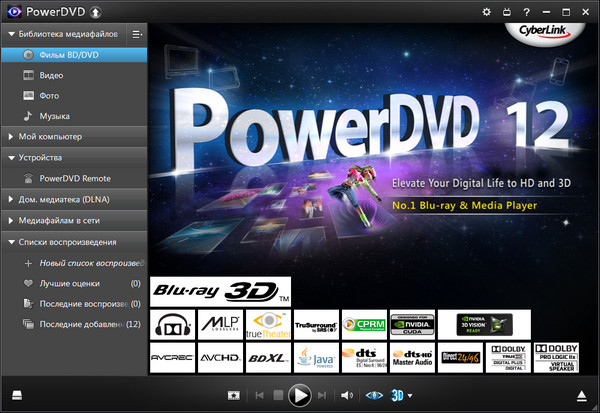This screenshot has width=600, height=413.
Task: Switch to TV (cinema) mode icon
Action: [507, 12]
